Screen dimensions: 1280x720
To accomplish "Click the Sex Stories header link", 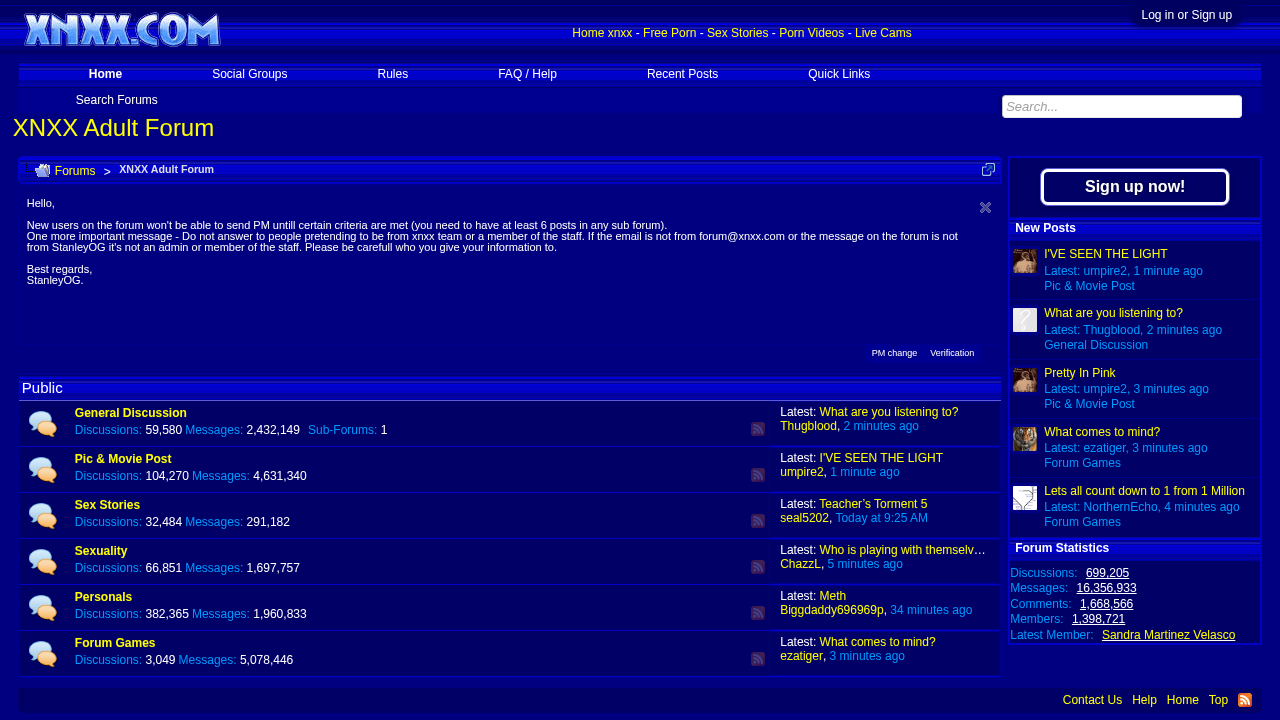I will click(737, 33).
